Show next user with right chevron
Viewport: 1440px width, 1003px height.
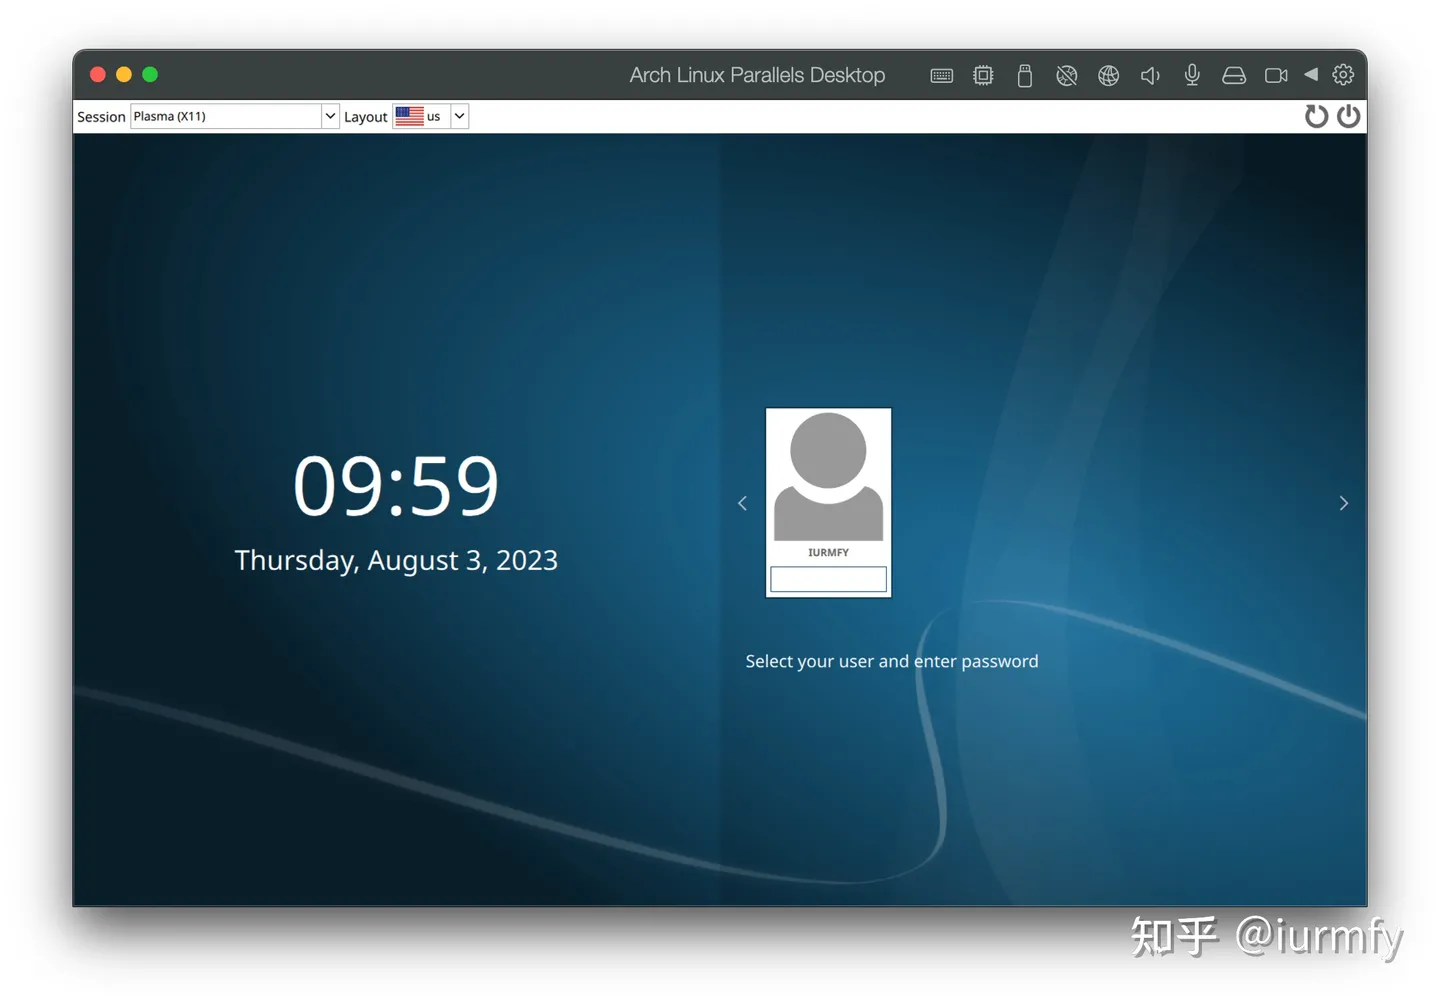1343,503
